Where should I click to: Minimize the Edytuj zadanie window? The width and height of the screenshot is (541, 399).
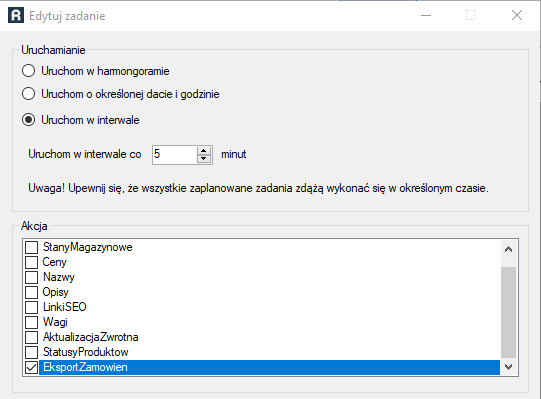pyautogui.click(x=426, y=16)
